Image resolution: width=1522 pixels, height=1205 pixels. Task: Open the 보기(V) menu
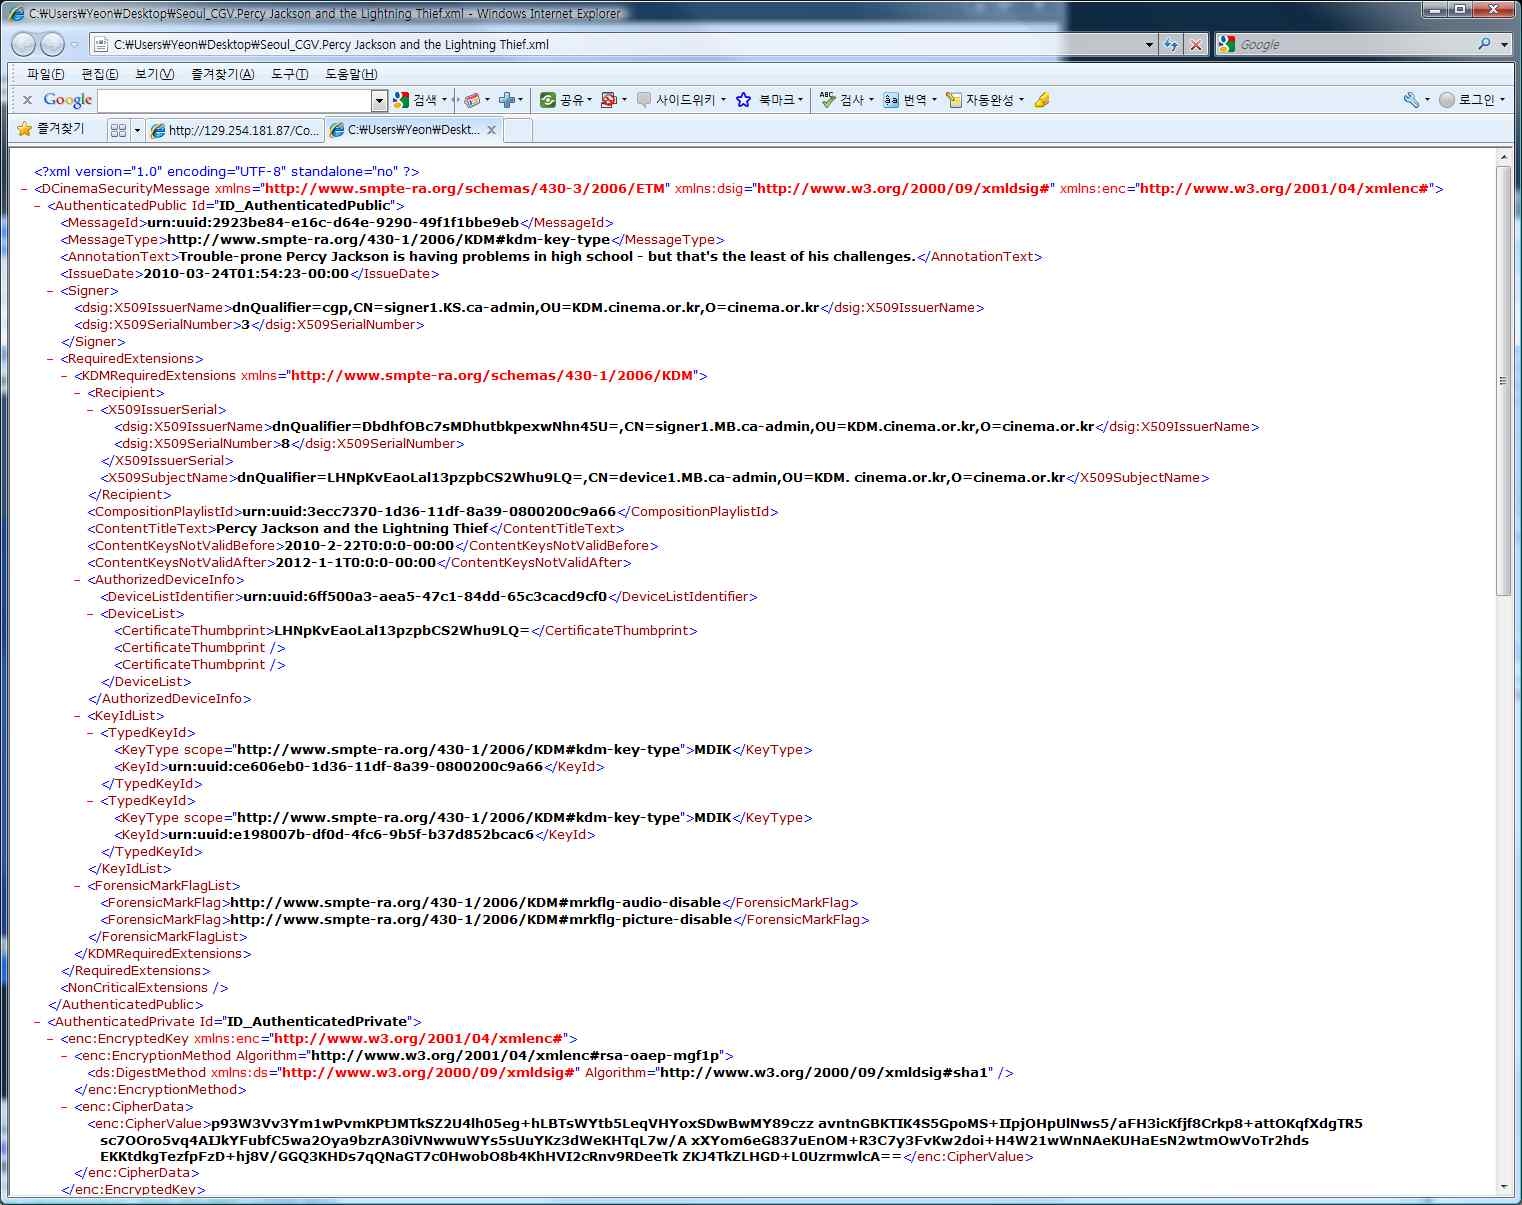tap(154, 74)
